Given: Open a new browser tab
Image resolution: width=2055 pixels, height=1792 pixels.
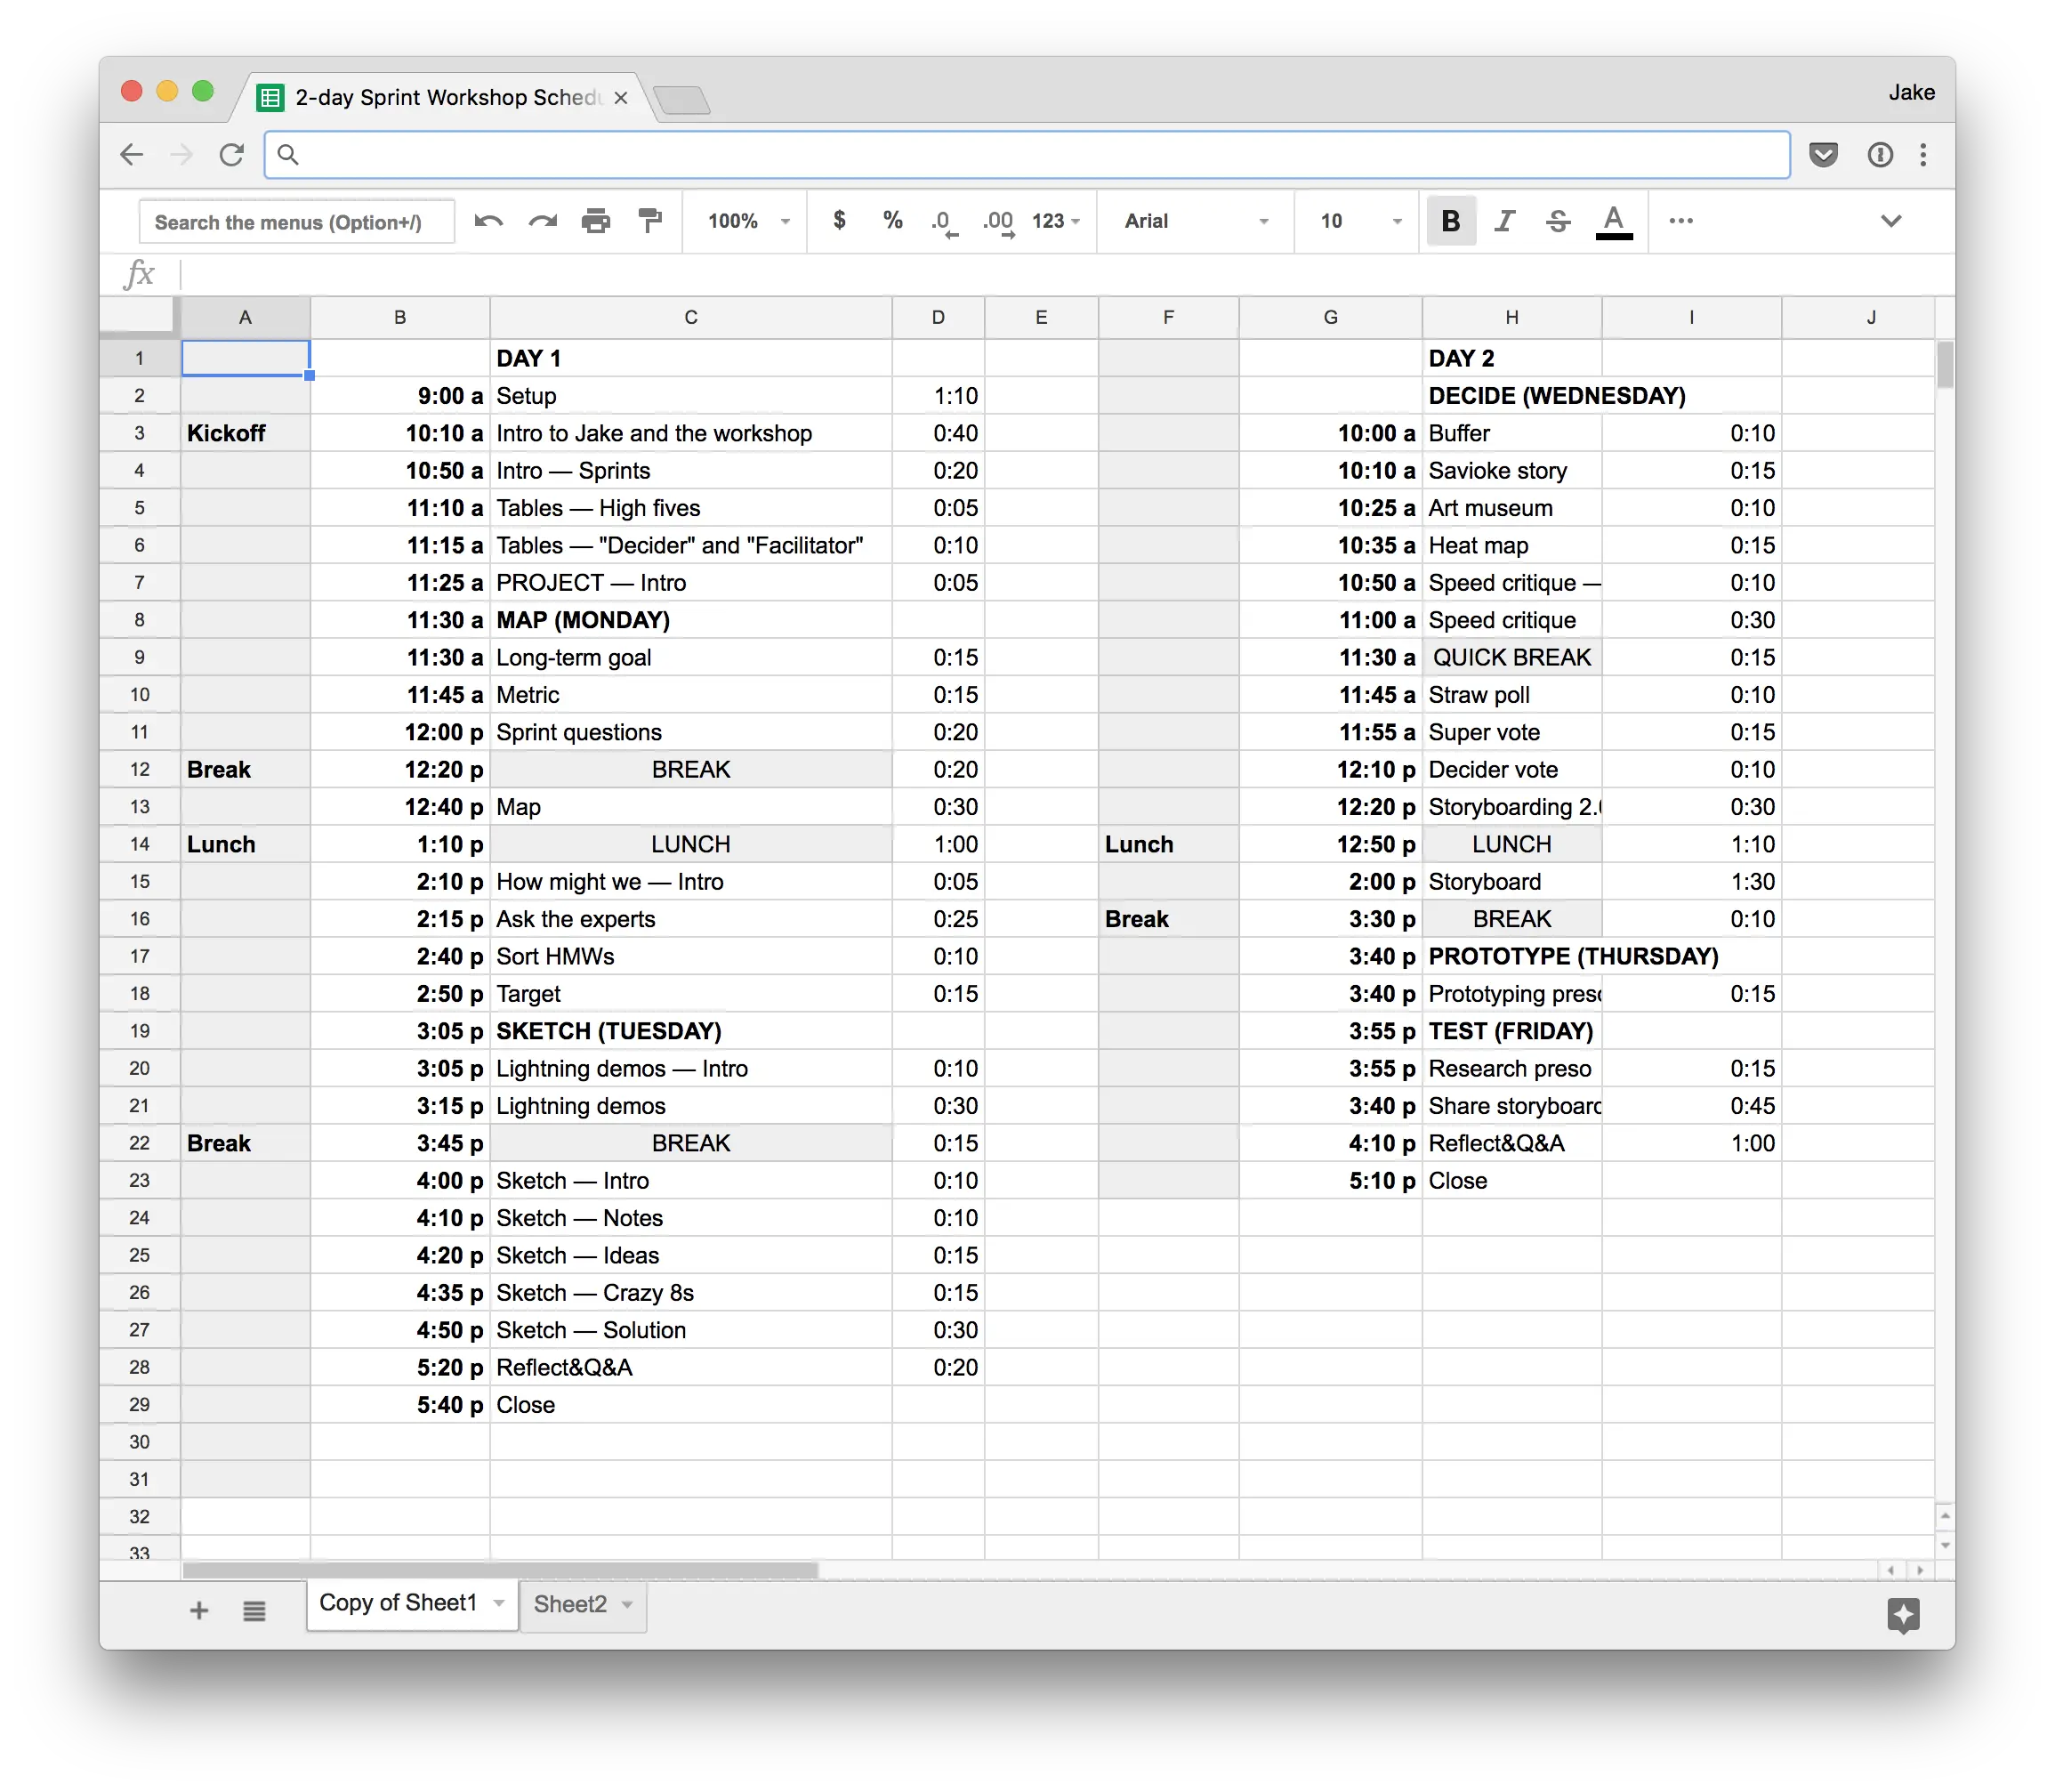Looking at the screenshot, I should click(682, 100).
